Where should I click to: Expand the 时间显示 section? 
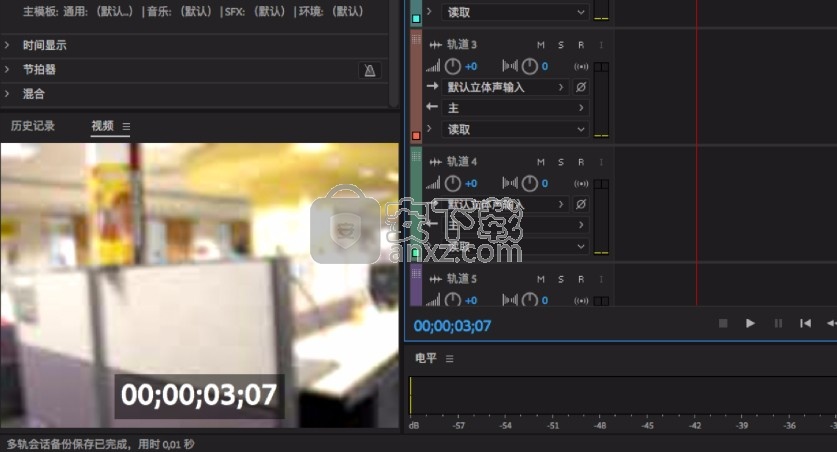(7, 45)
